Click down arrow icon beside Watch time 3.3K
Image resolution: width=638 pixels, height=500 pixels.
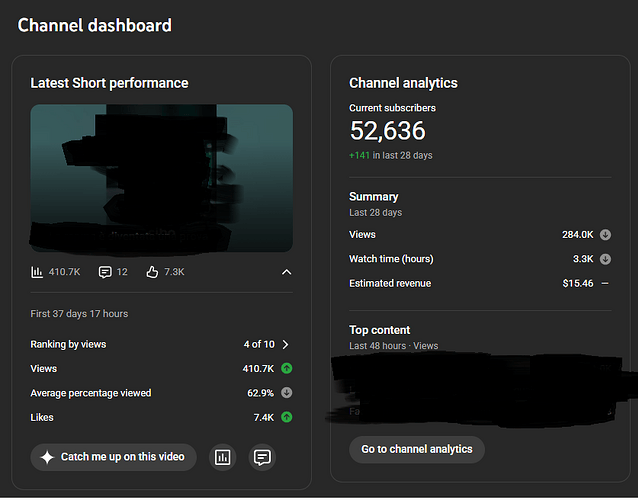pos(605,260)
